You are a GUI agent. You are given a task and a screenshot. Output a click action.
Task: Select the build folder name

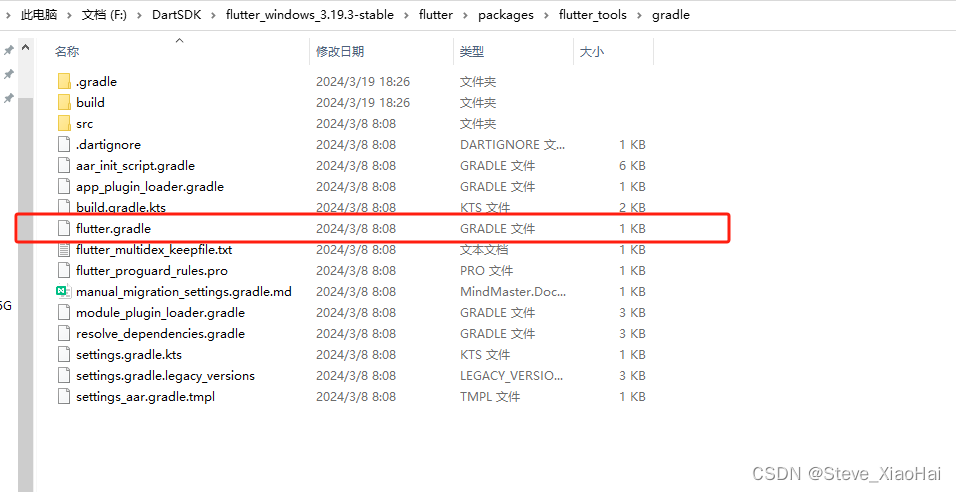[90, 102]
